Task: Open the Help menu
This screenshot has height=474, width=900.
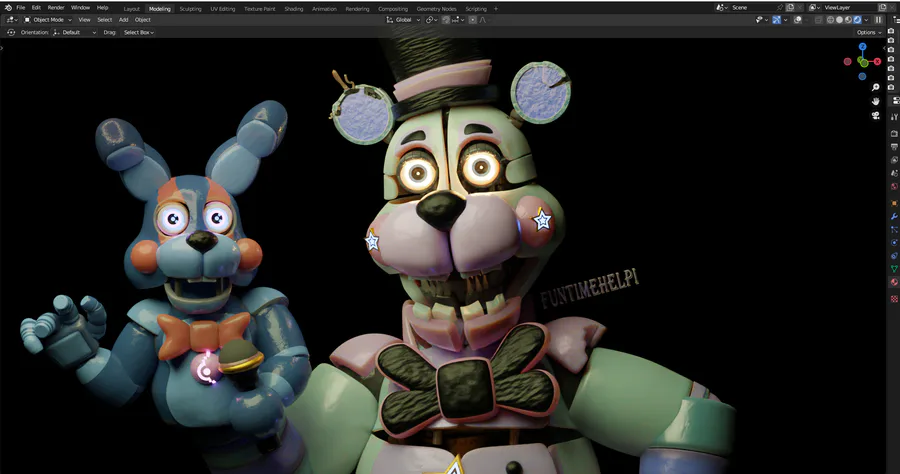Action: pos(102,7)
